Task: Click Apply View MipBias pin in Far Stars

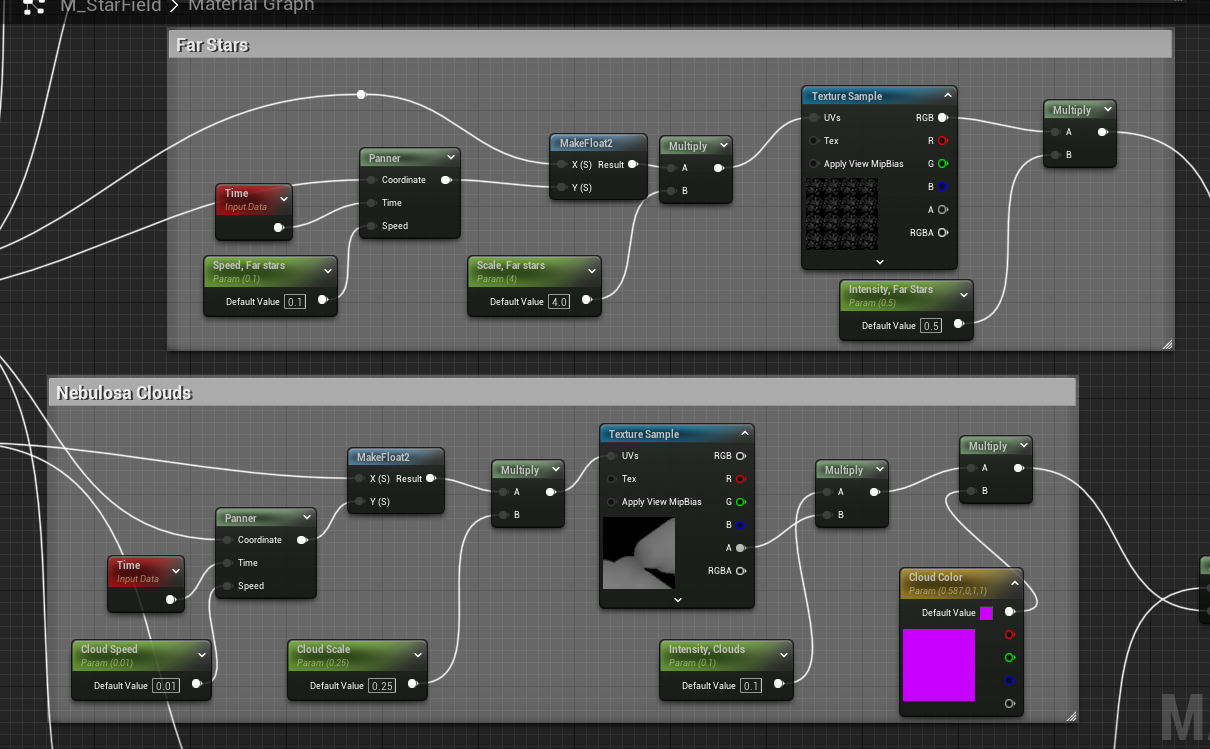Action: click(815, 164)
